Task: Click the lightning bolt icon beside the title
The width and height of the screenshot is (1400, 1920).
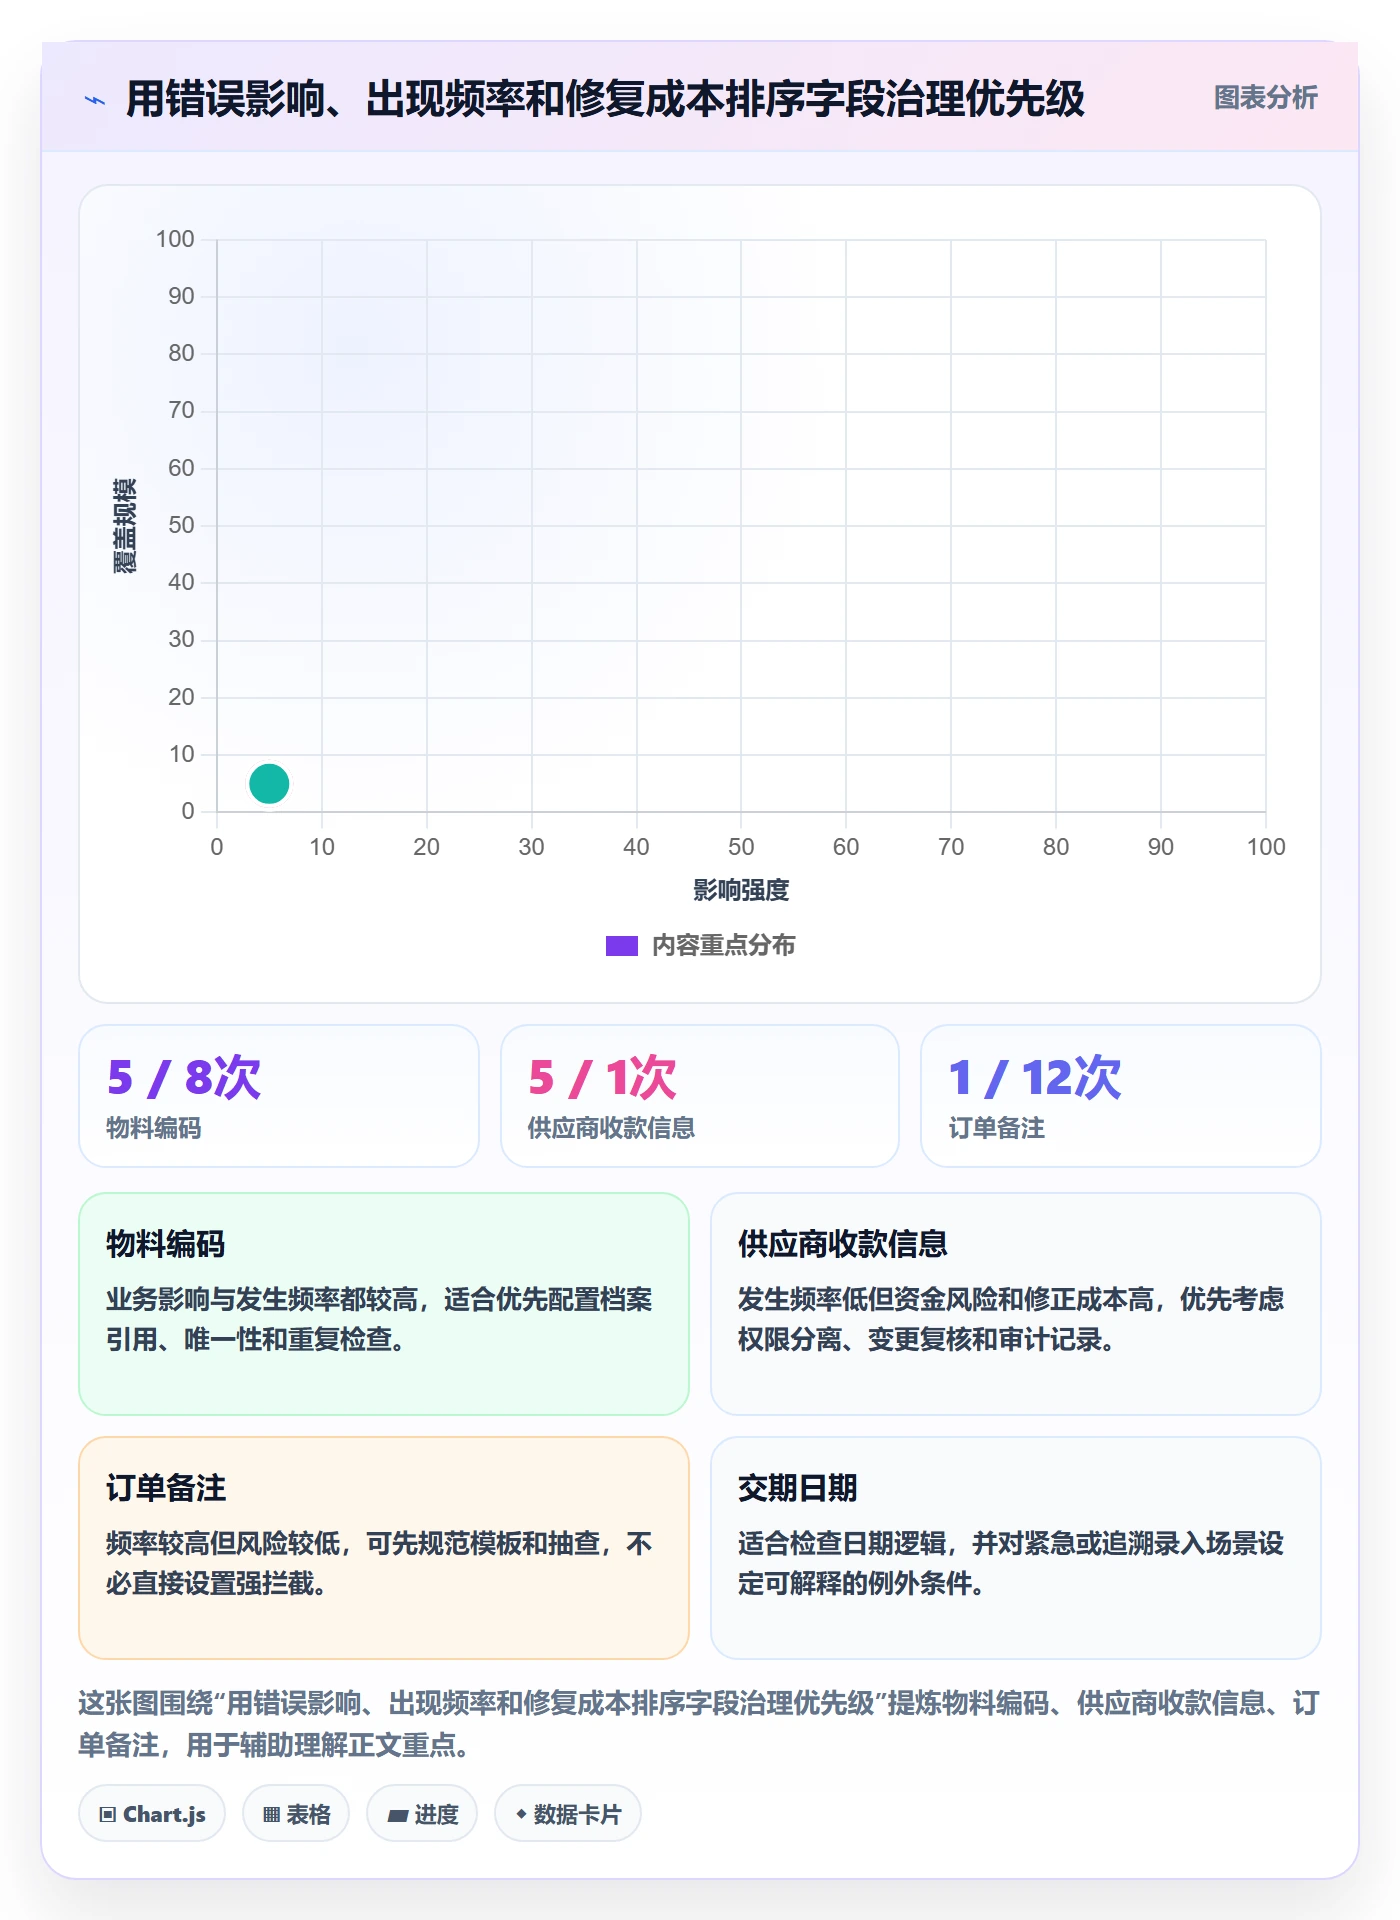Action: [95, 100]
